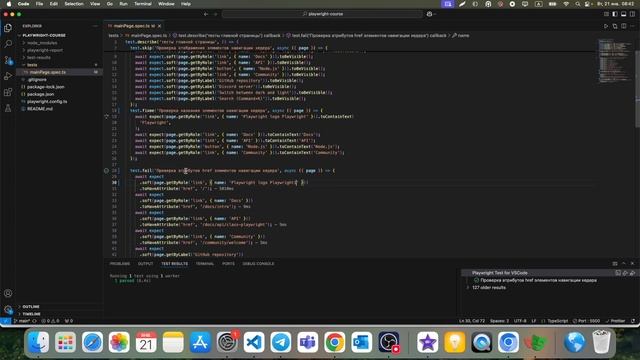640x360 pixels.
Task: Click the open changes icon in editor title
Action: (x=615, y=26)
